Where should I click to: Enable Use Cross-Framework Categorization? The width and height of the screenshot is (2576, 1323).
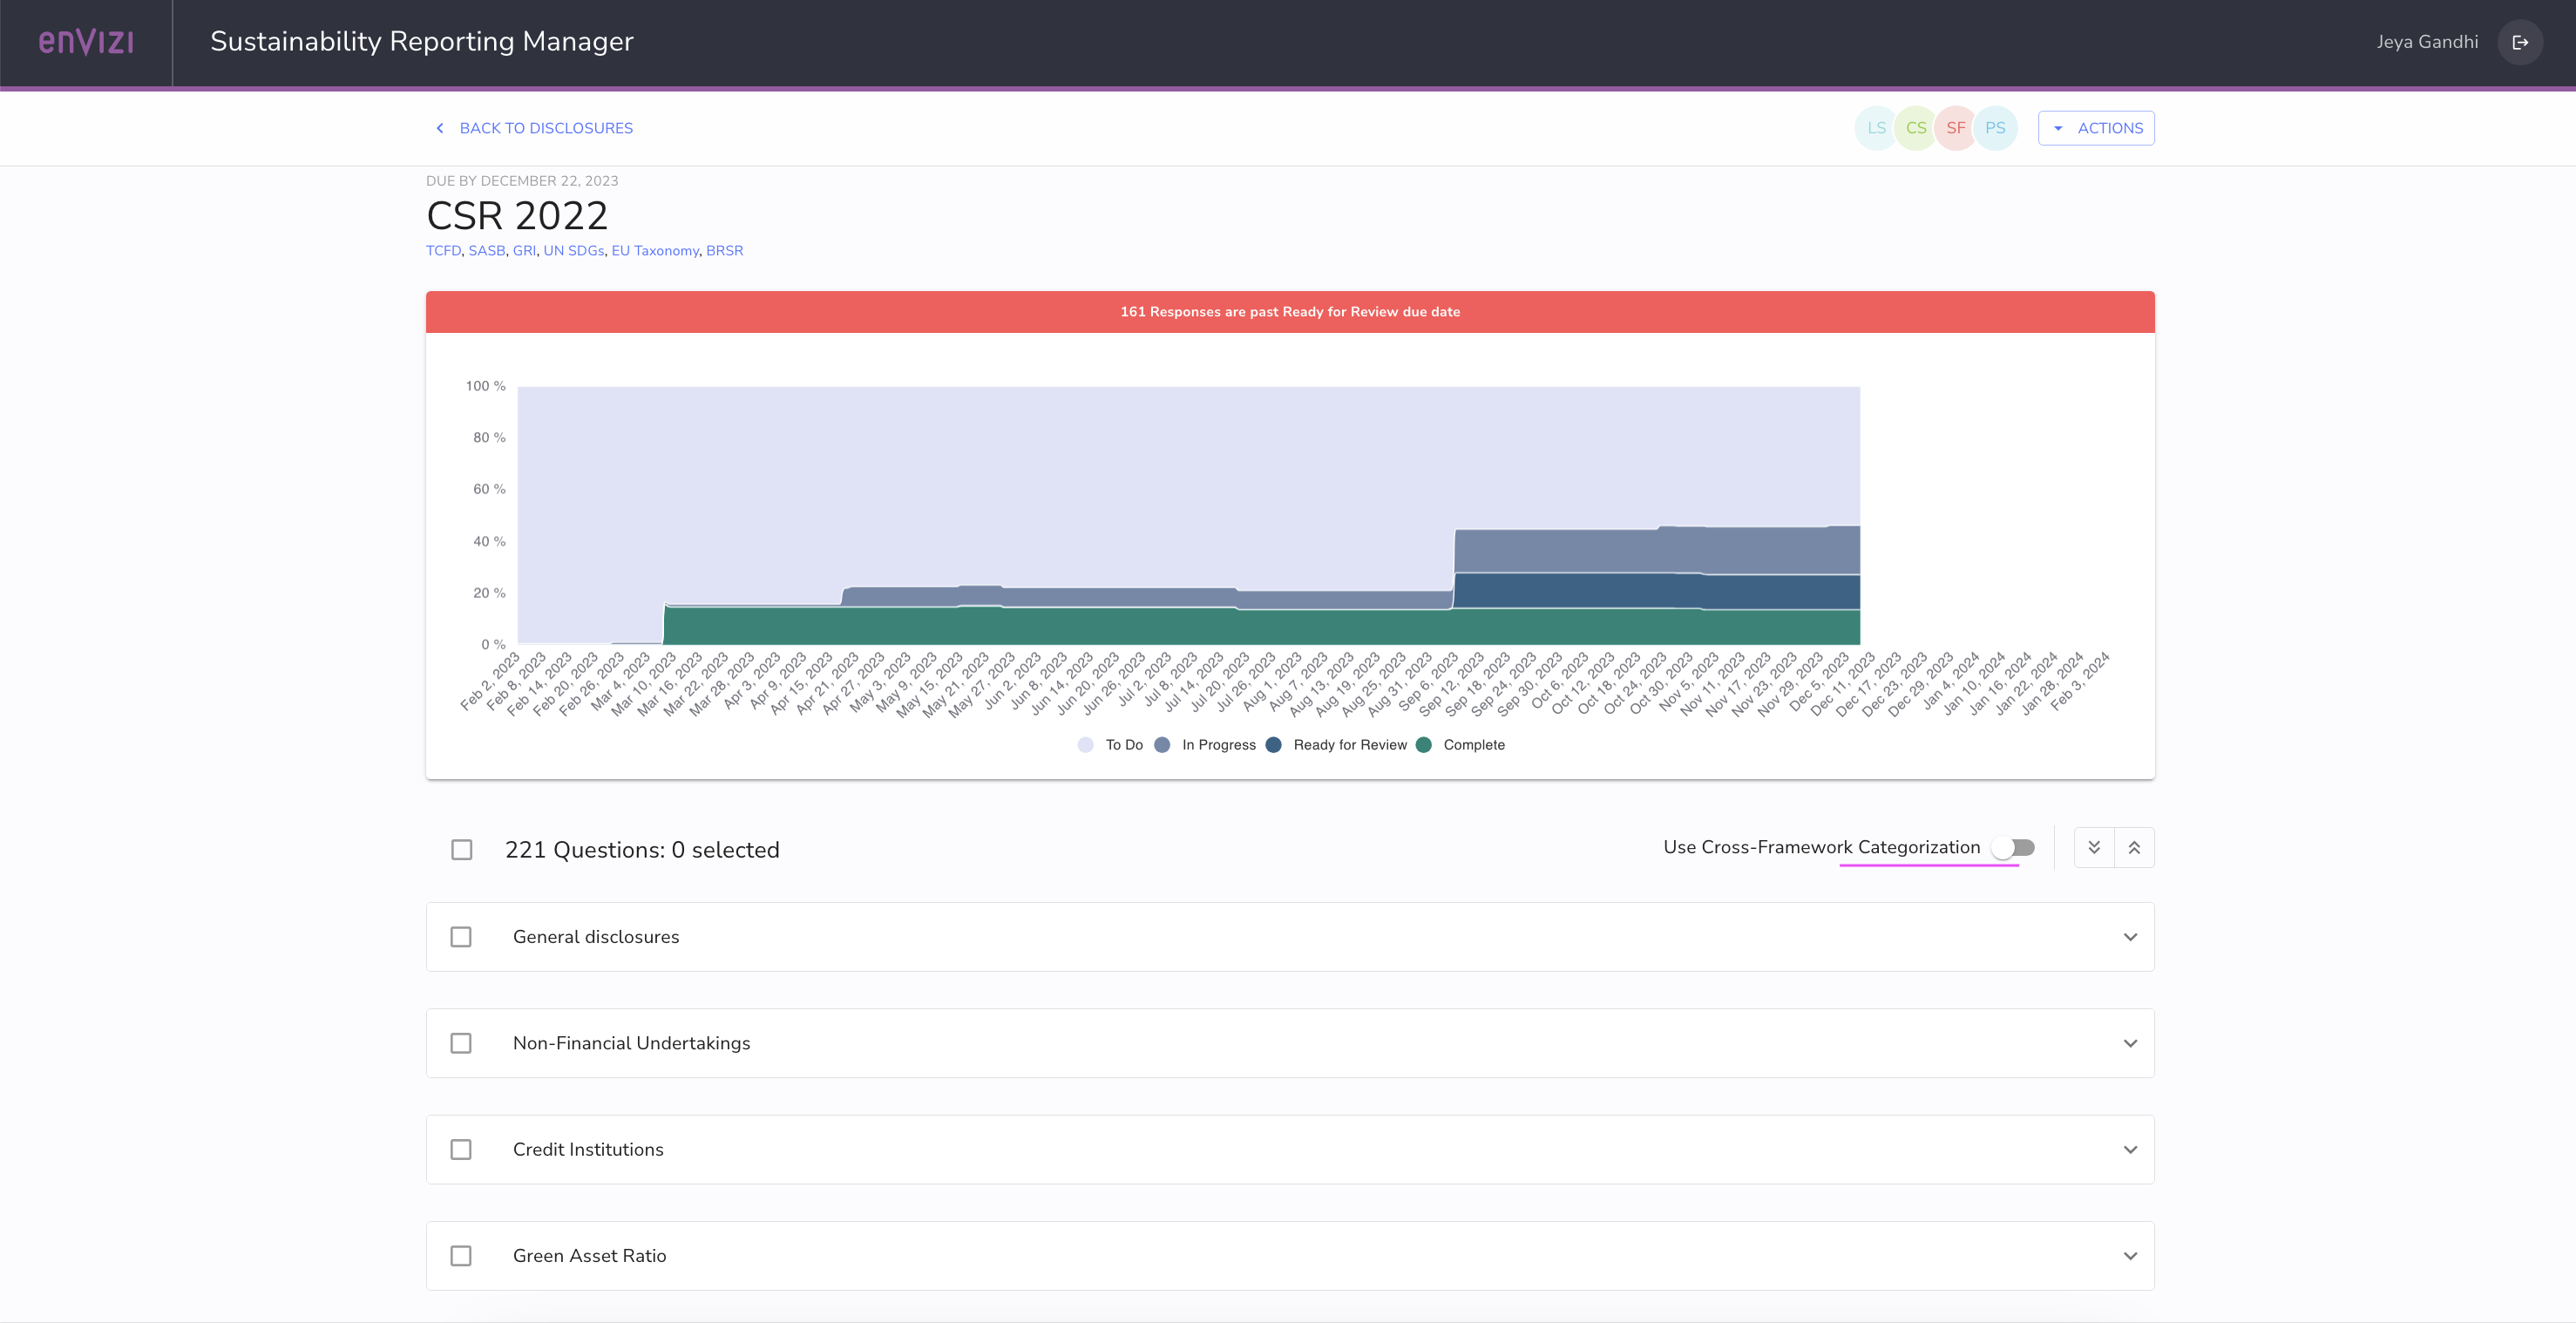click(2012, 847)
